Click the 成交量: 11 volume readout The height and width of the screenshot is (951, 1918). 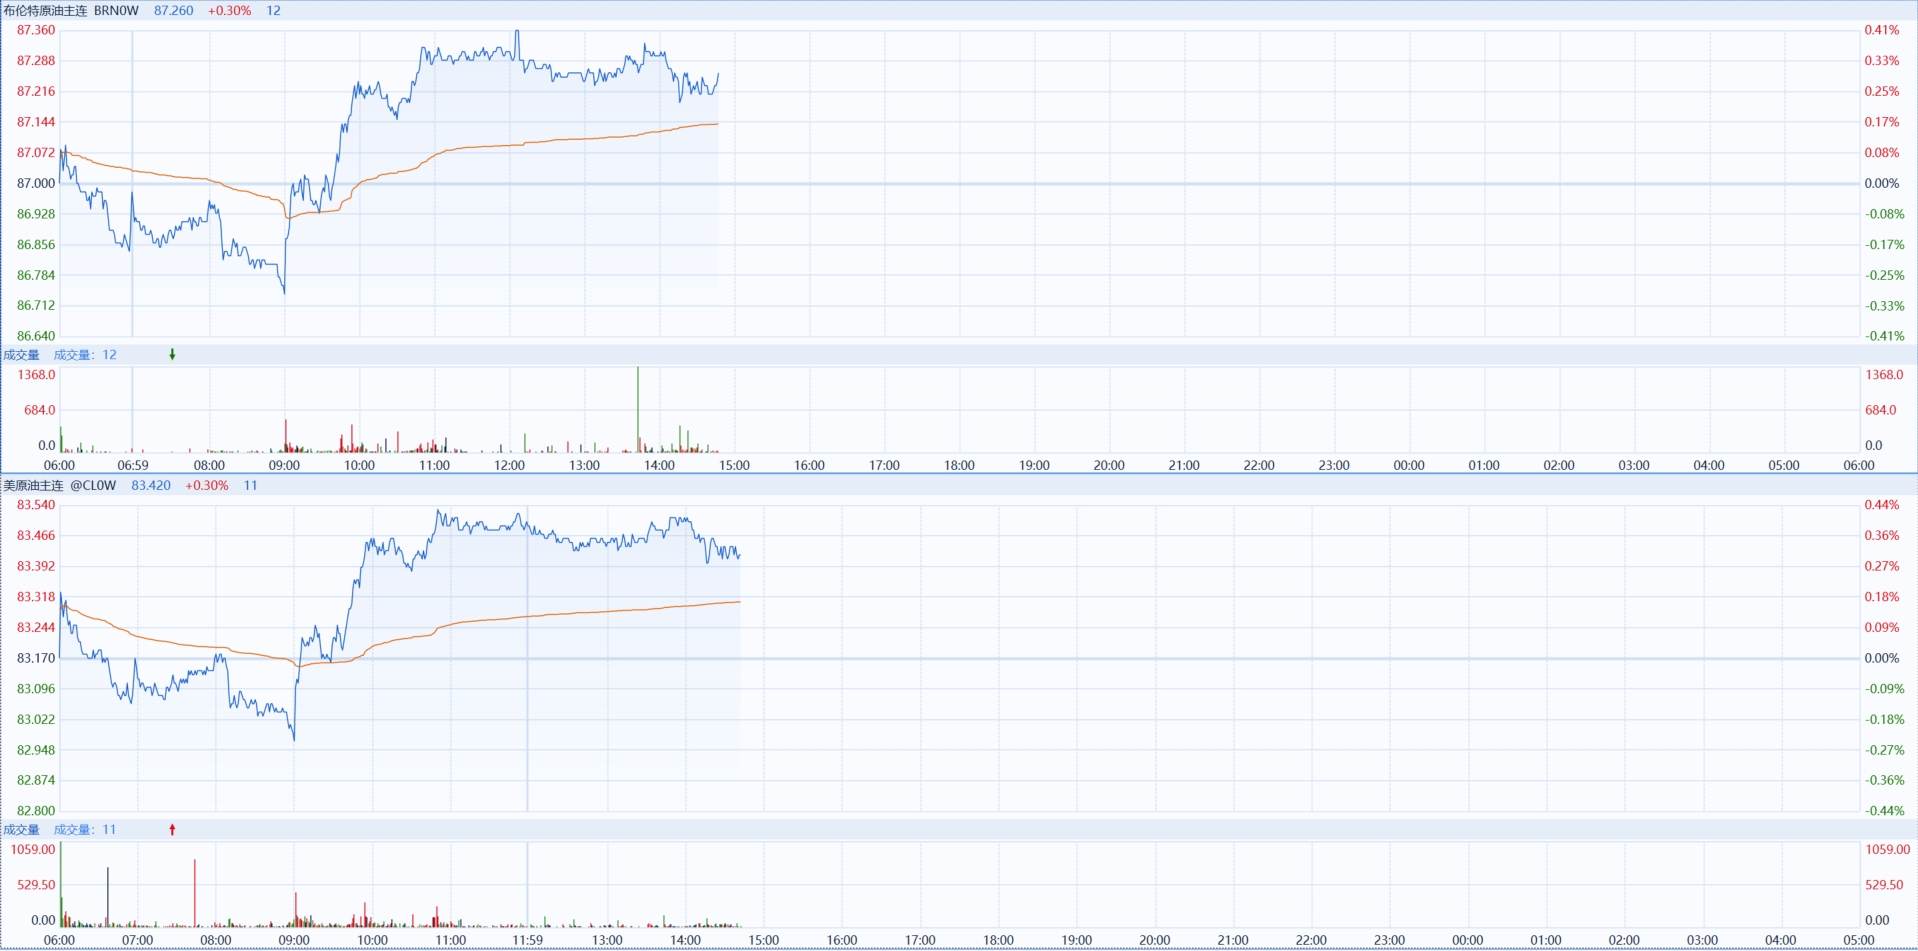tap(85, 830)
